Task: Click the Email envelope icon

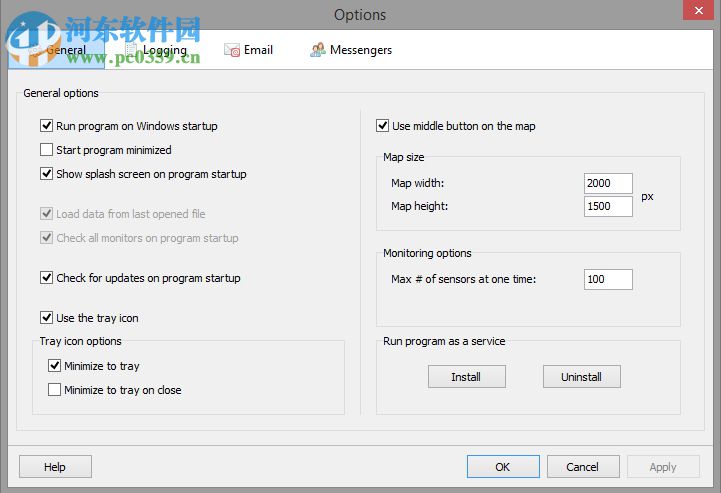Action: click(232, 50)
